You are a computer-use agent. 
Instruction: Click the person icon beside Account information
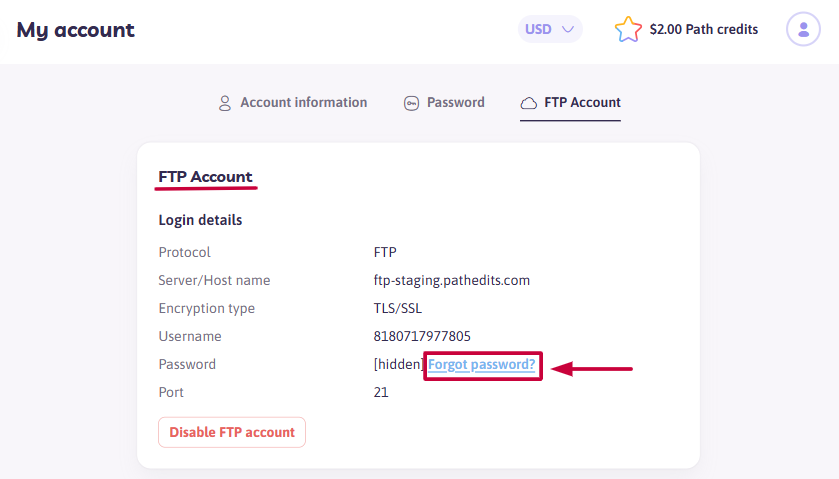coord(225,103)
